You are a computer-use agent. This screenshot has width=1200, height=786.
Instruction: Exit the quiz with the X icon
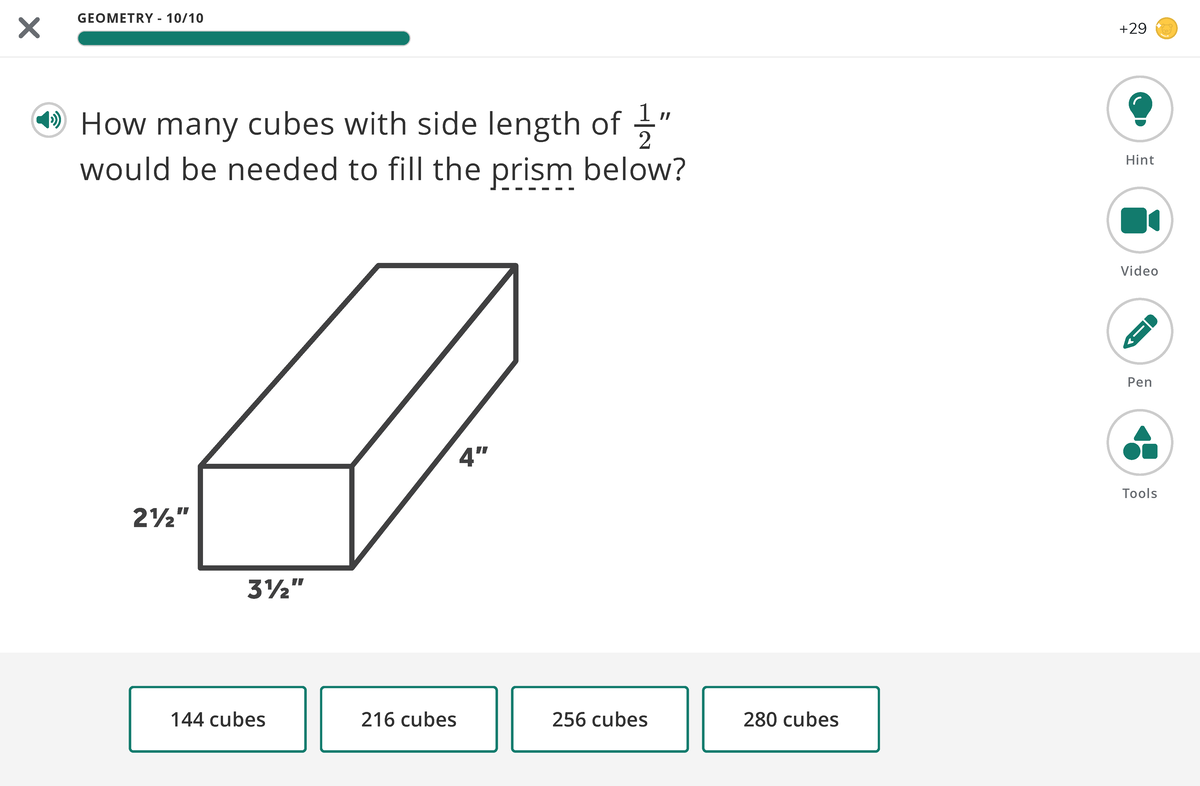point(29,27)
